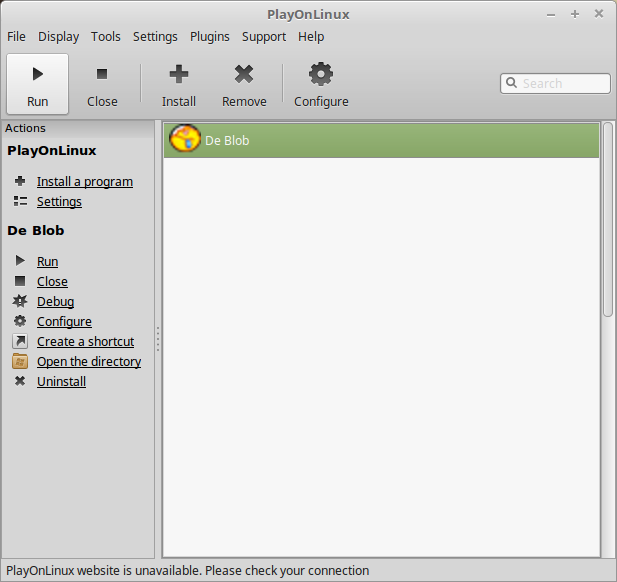The width and height of the screenshot is (617, 582).
Task: Click the De Blob game icon
Action: point(185,139)
